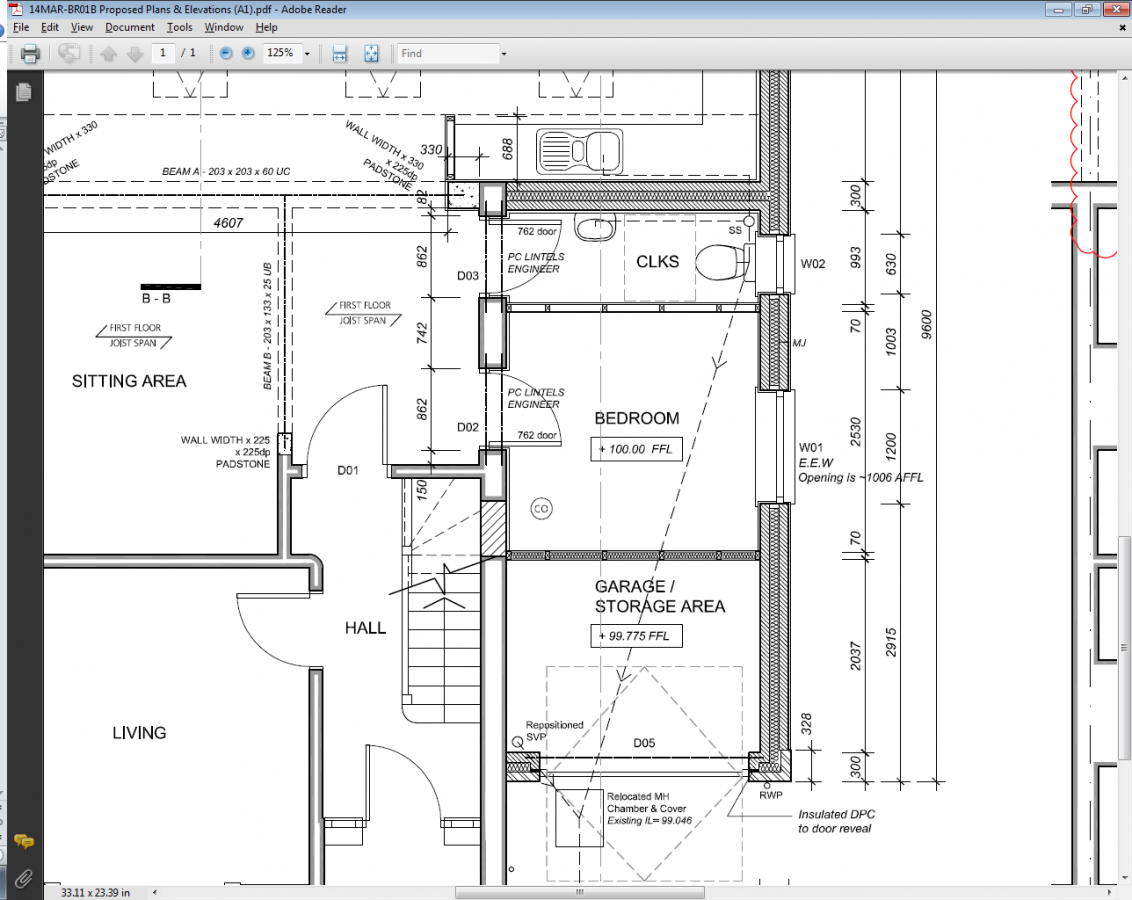The width and height of the screenshot is (1132, 900).
Task: Enable the fit width scrolling mode icon
Action: coord(339,54)
